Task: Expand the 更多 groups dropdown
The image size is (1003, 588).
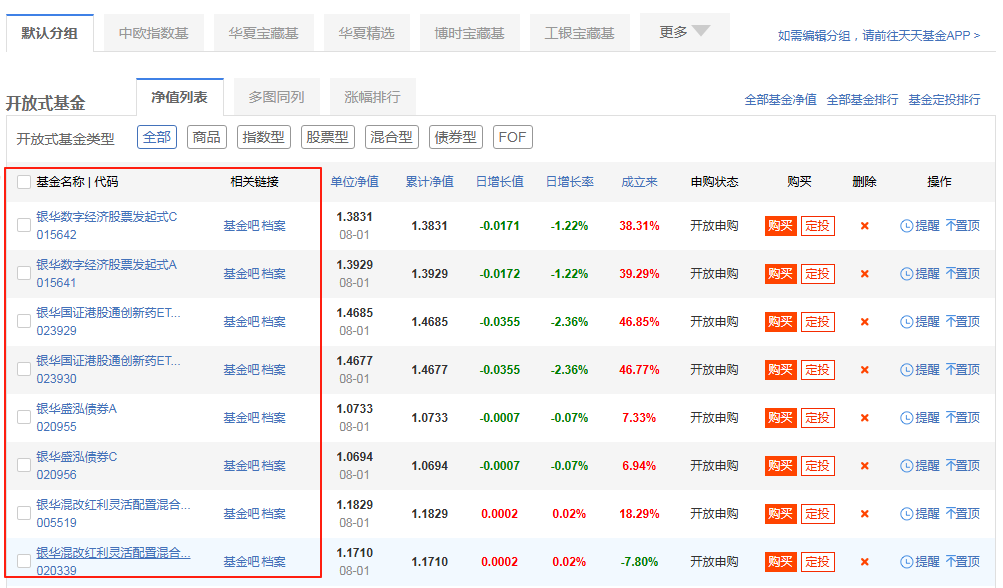Action: [x=684, y=32]
